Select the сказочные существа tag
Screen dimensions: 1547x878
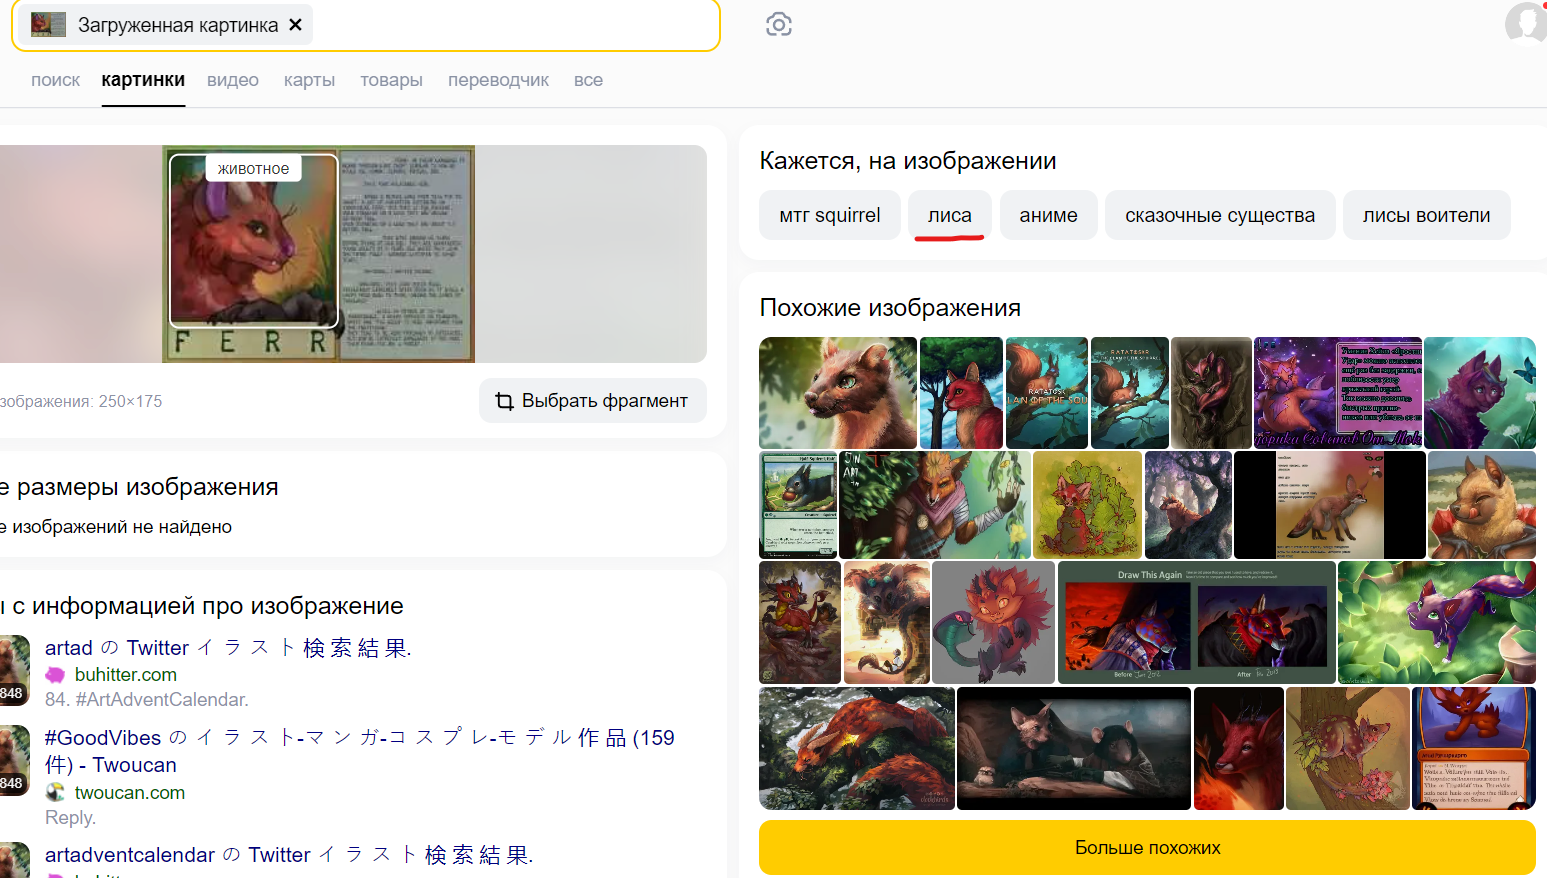(x=1220, y=215)
